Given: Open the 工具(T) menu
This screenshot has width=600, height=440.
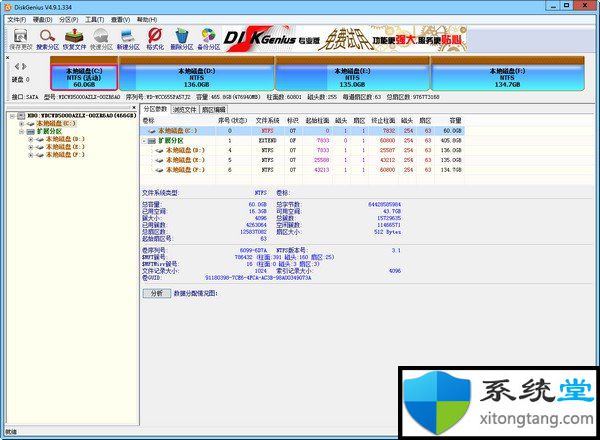Looking at the screenshot, I should pyautogui.click(x=95, y=20).
